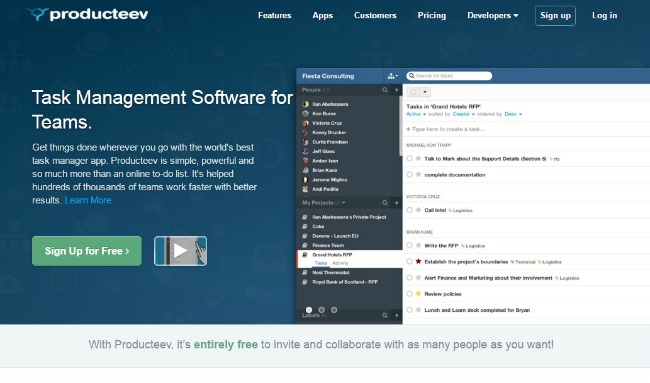
Task: Click the yellow star on 'Review policies'
Action: [418, 294]
